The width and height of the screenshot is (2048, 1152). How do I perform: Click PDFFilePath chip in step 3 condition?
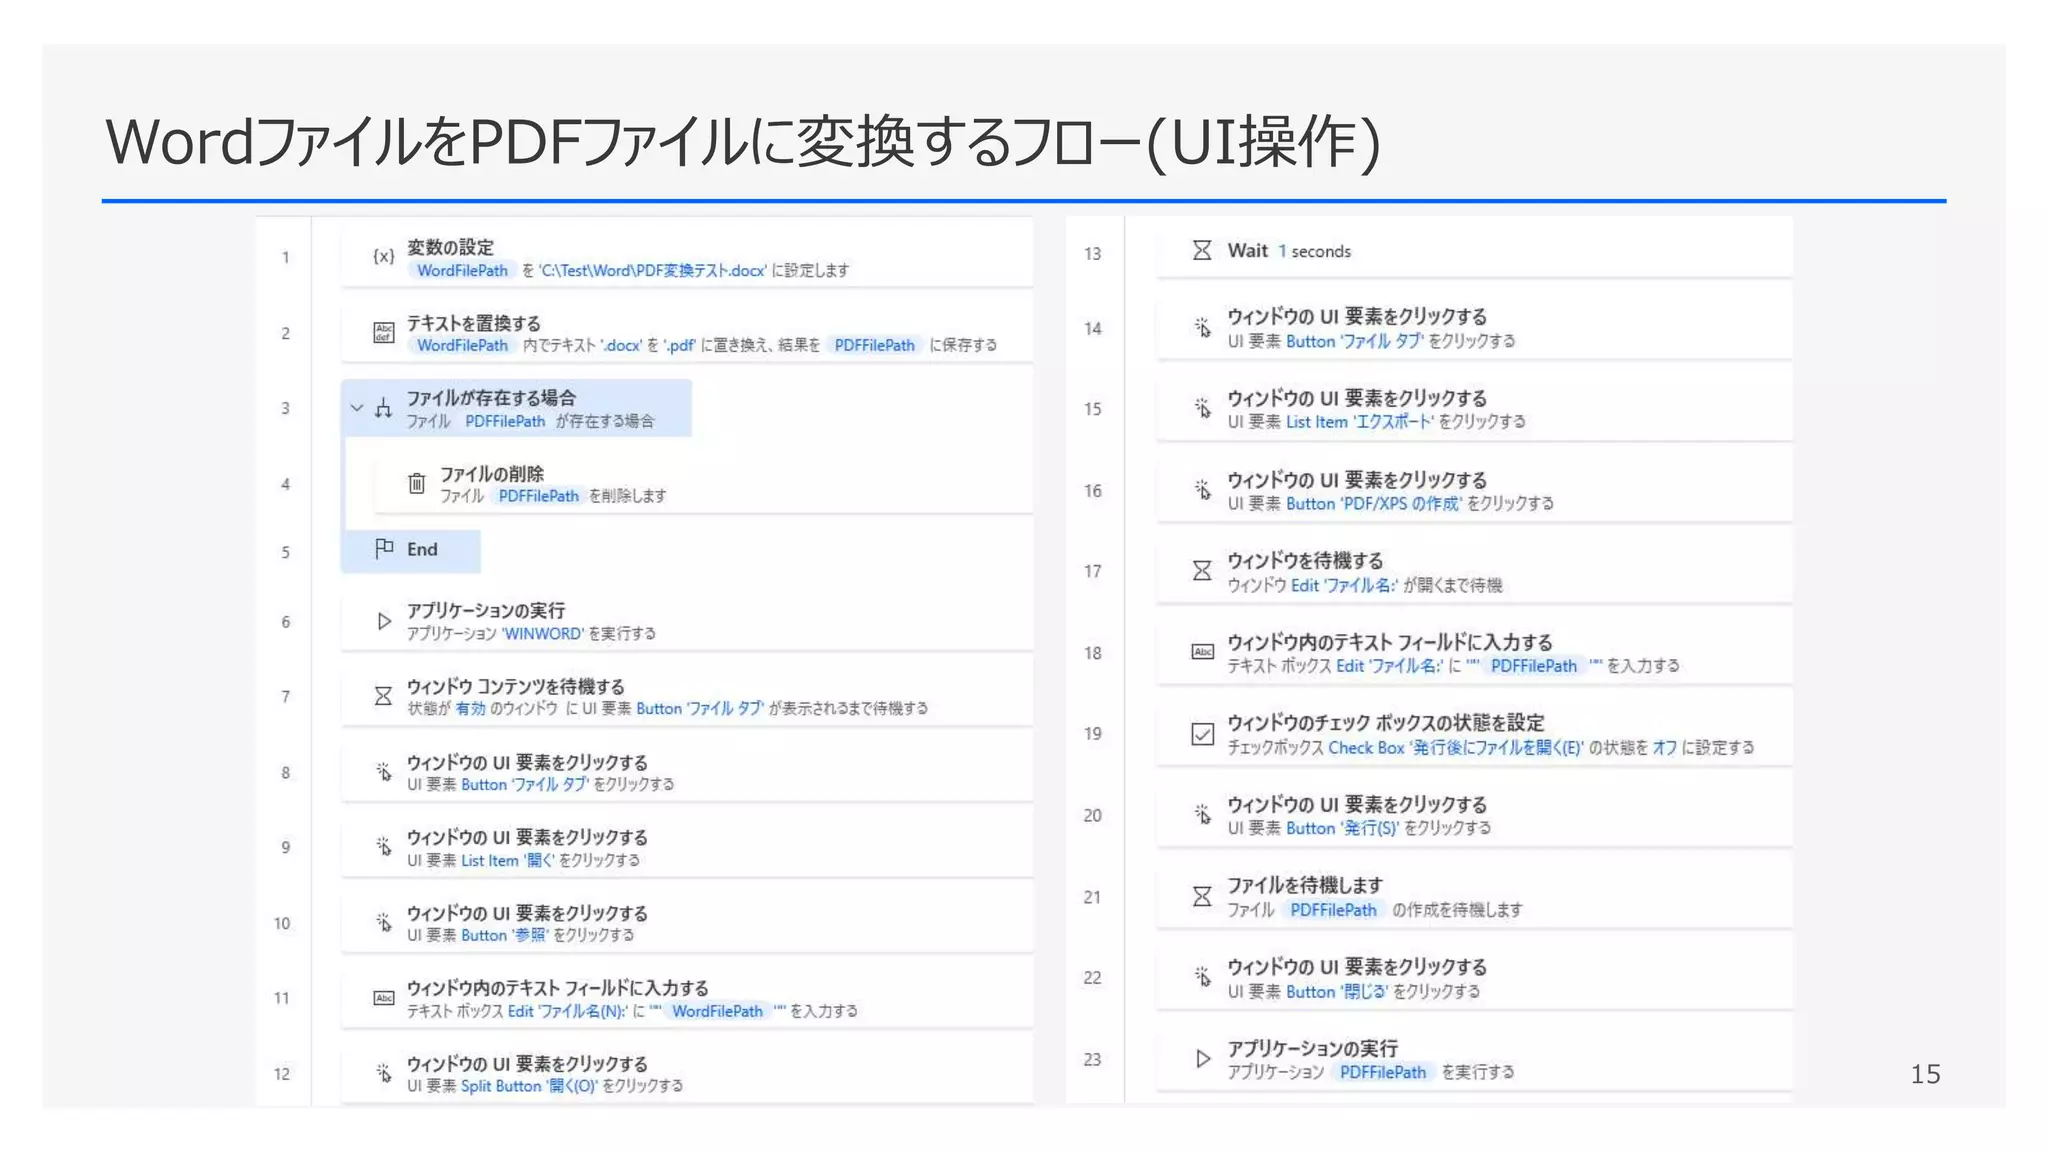point(505,421)
